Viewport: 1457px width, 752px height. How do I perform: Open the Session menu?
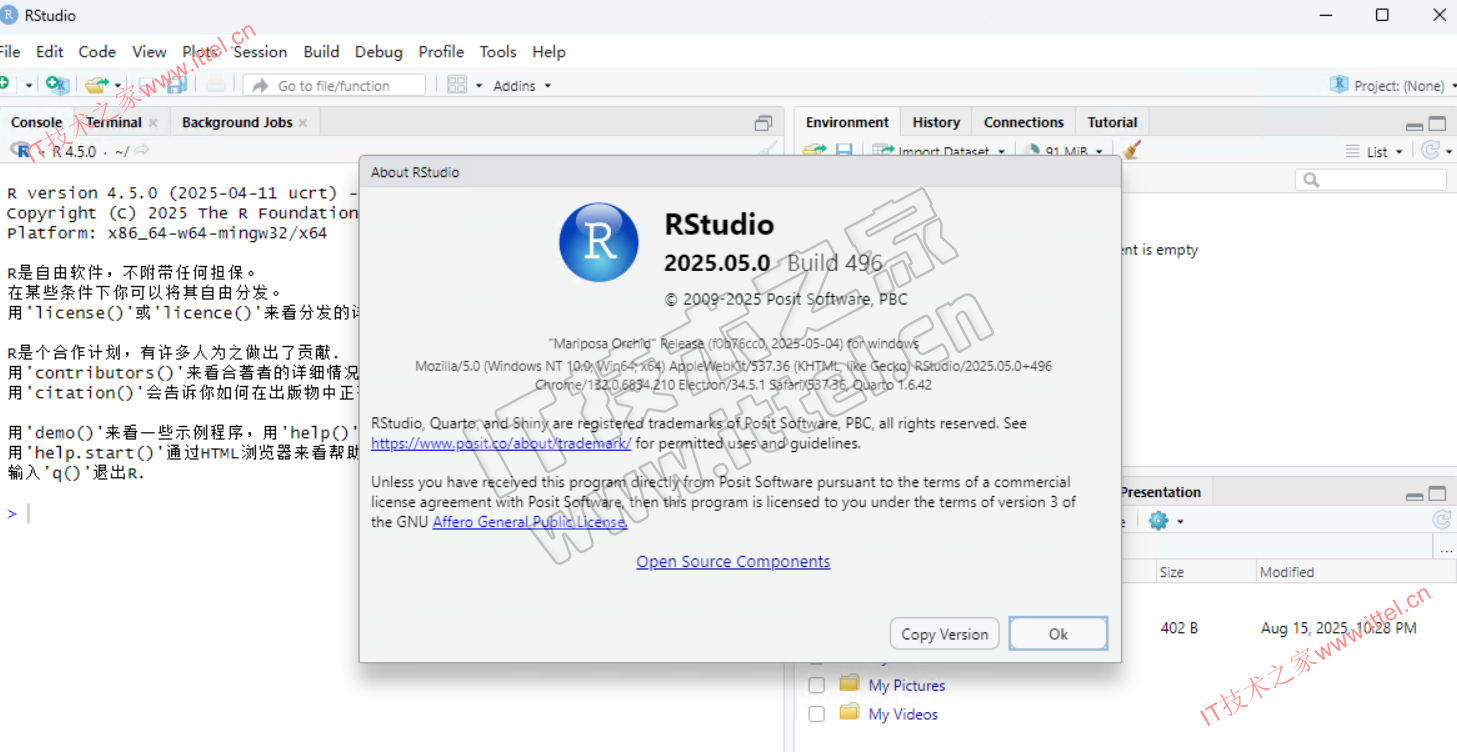pyautogui.click(x=260, y=52)
